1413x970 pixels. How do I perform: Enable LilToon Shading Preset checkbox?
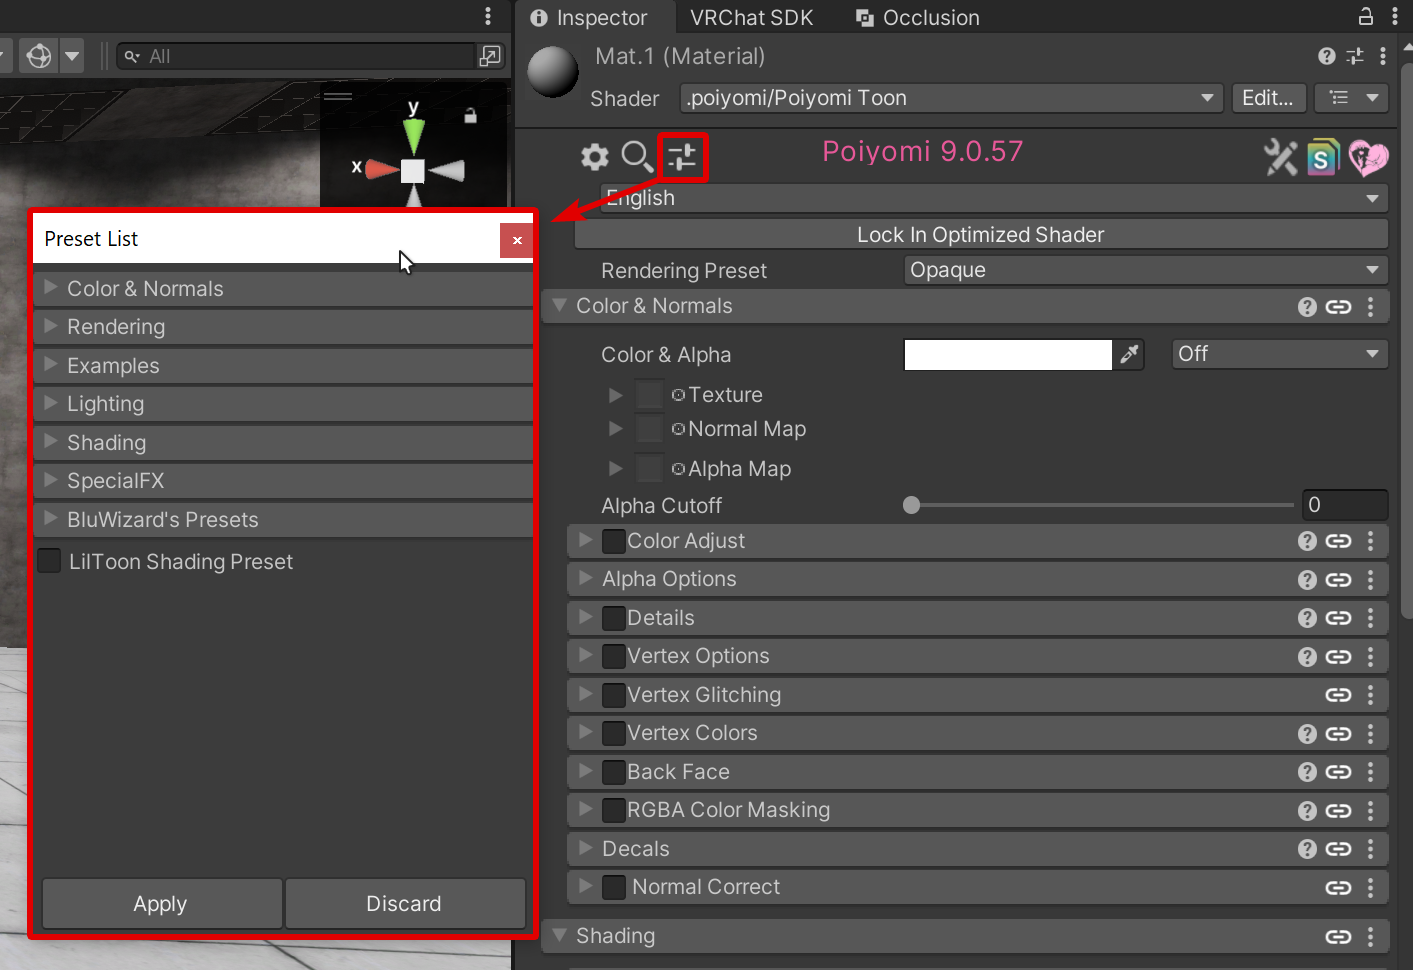[49, 561]
